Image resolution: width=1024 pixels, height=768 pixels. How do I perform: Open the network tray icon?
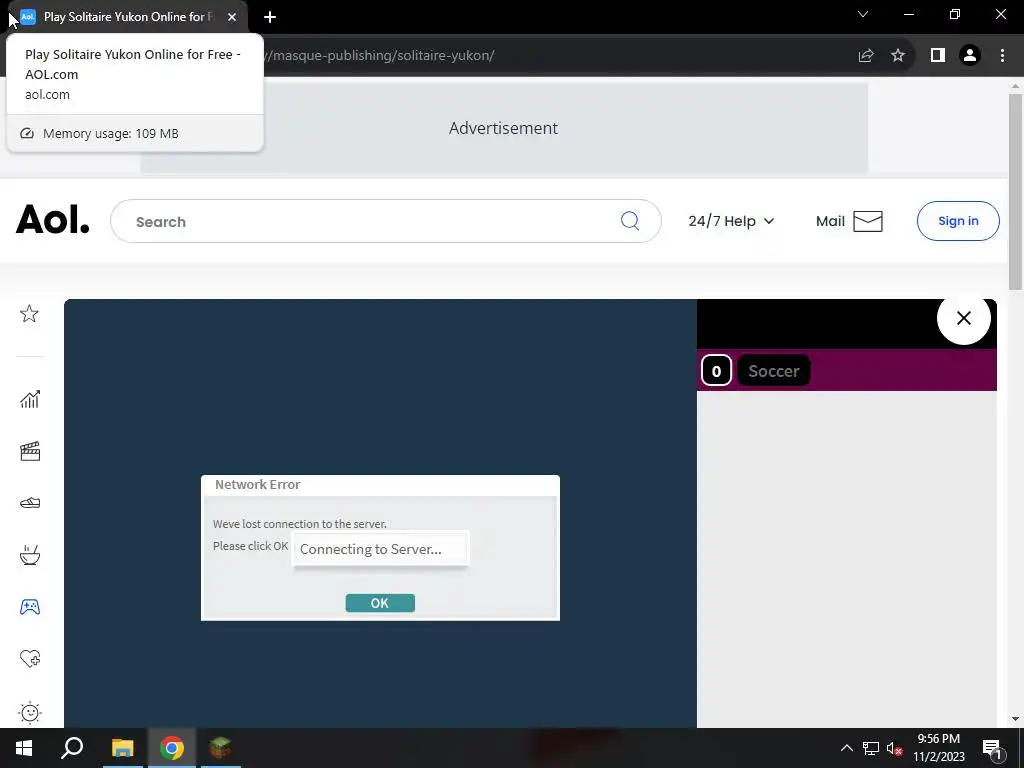pyautogui.click(x=871, y=748)
